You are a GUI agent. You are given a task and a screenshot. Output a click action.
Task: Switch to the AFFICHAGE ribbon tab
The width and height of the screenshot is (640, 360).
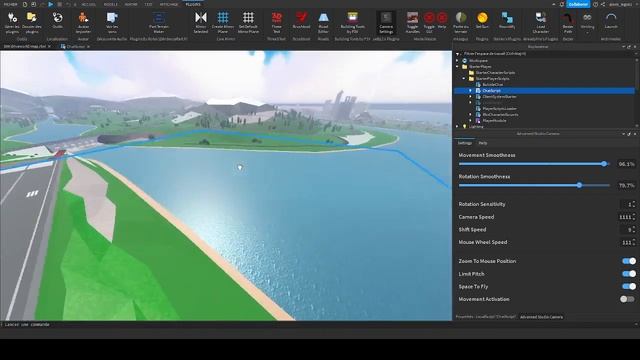click(169, 4)
